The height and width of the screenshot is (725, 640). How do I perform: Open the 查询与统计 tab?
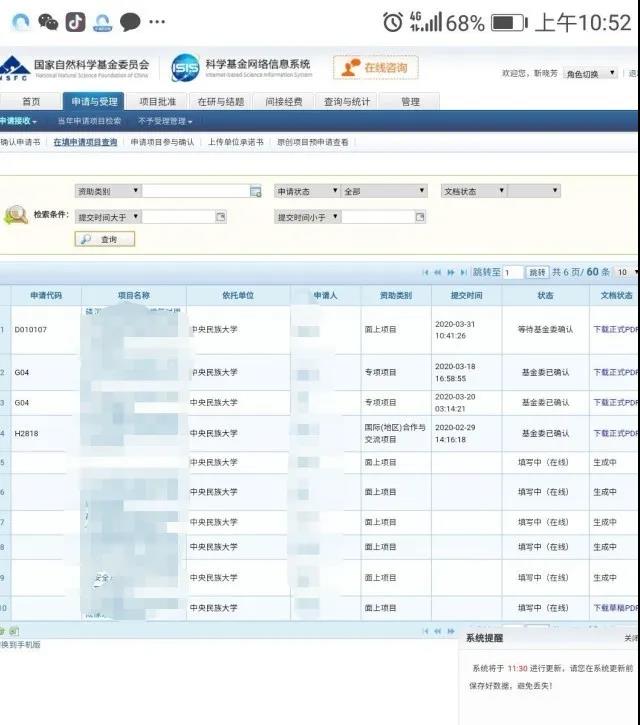[346, 101]
